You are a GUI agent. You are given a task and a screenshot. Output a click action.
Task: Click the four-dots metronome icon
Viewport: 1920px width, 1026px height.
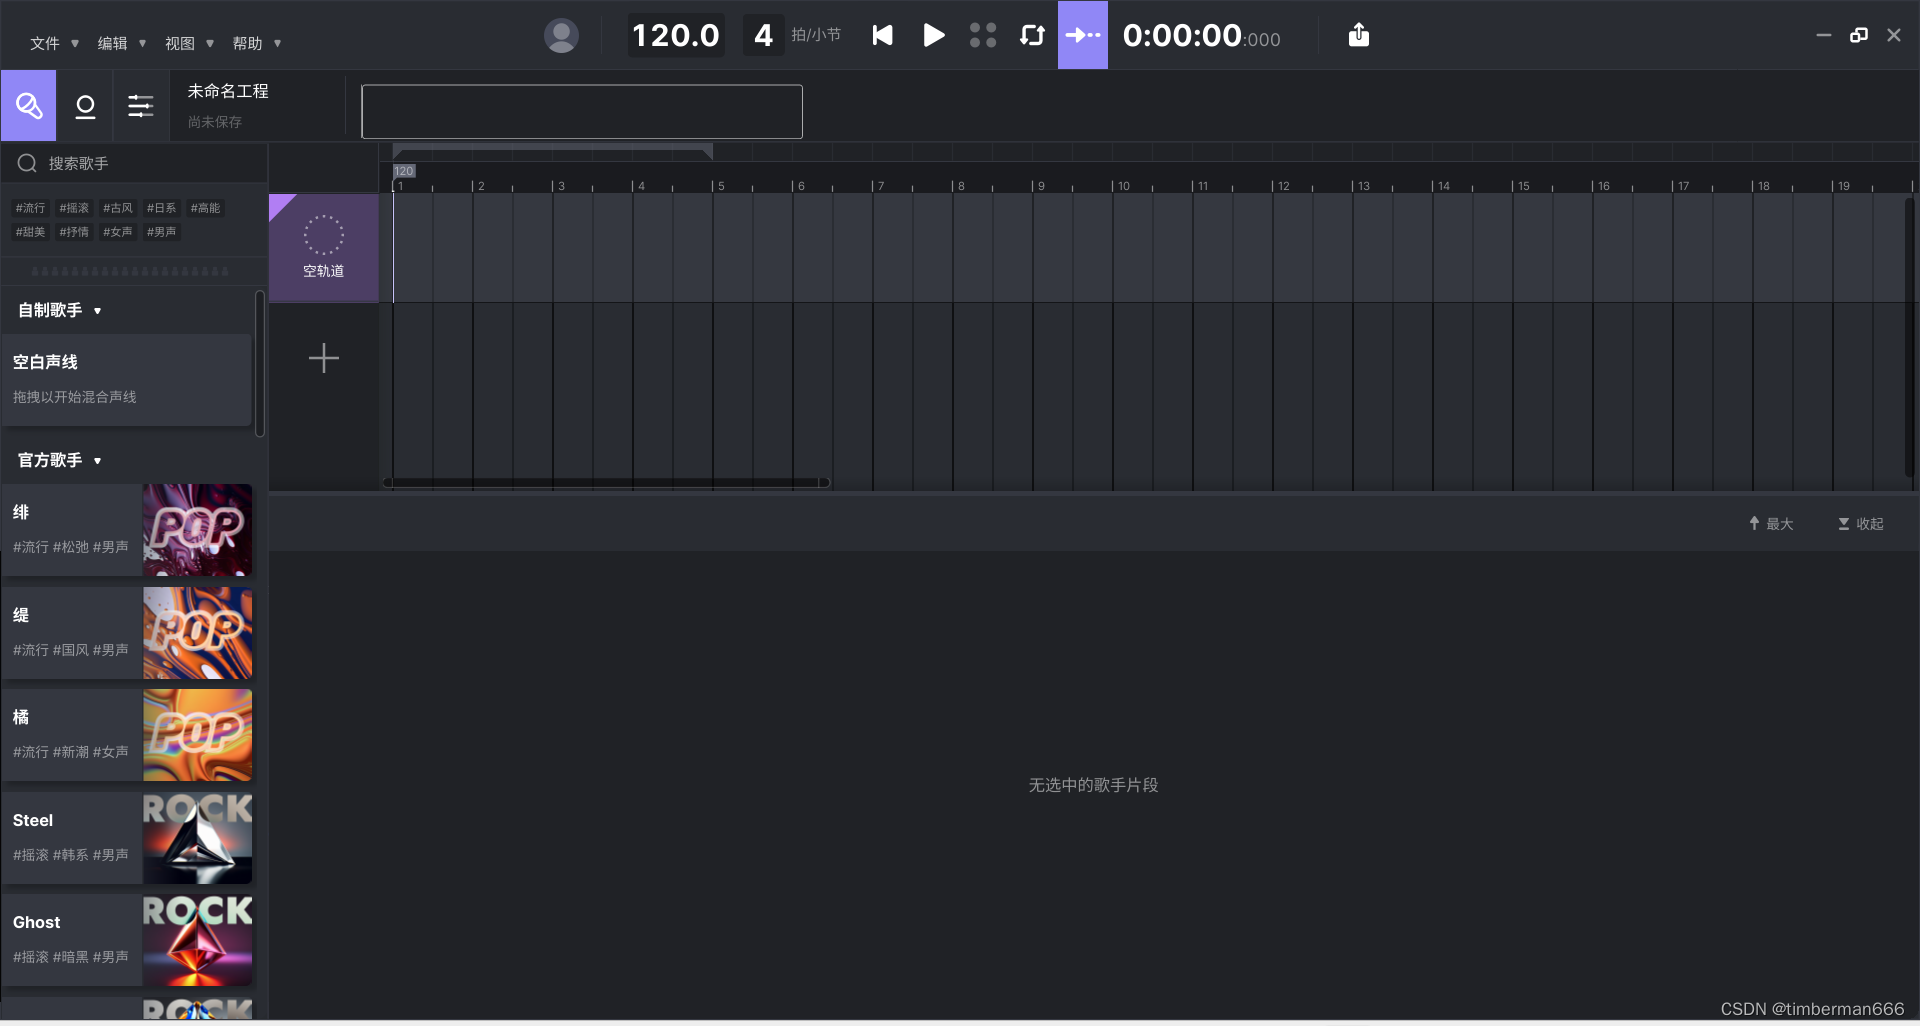click(983, 36)
